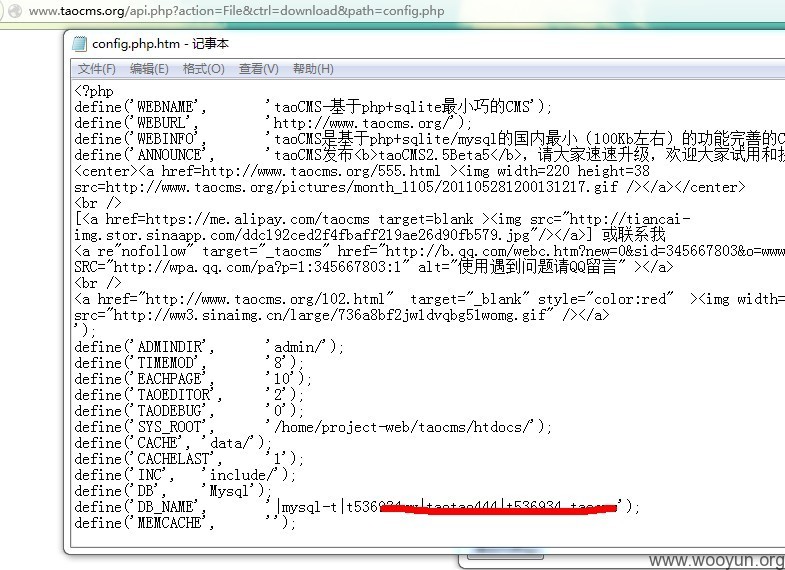
Task: Click the define('DB', 'Mysql' line
Action: click(173, 491)
